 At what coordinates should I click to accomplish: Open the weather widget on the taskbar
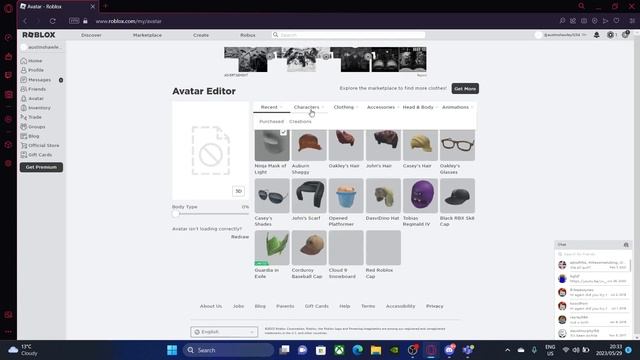click(x=24, y=350)
